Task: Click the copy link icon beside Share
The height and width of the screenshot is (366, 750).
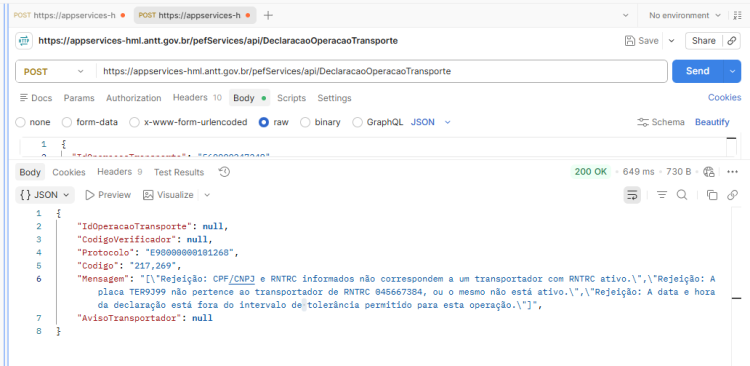Action: click(731, 41)
